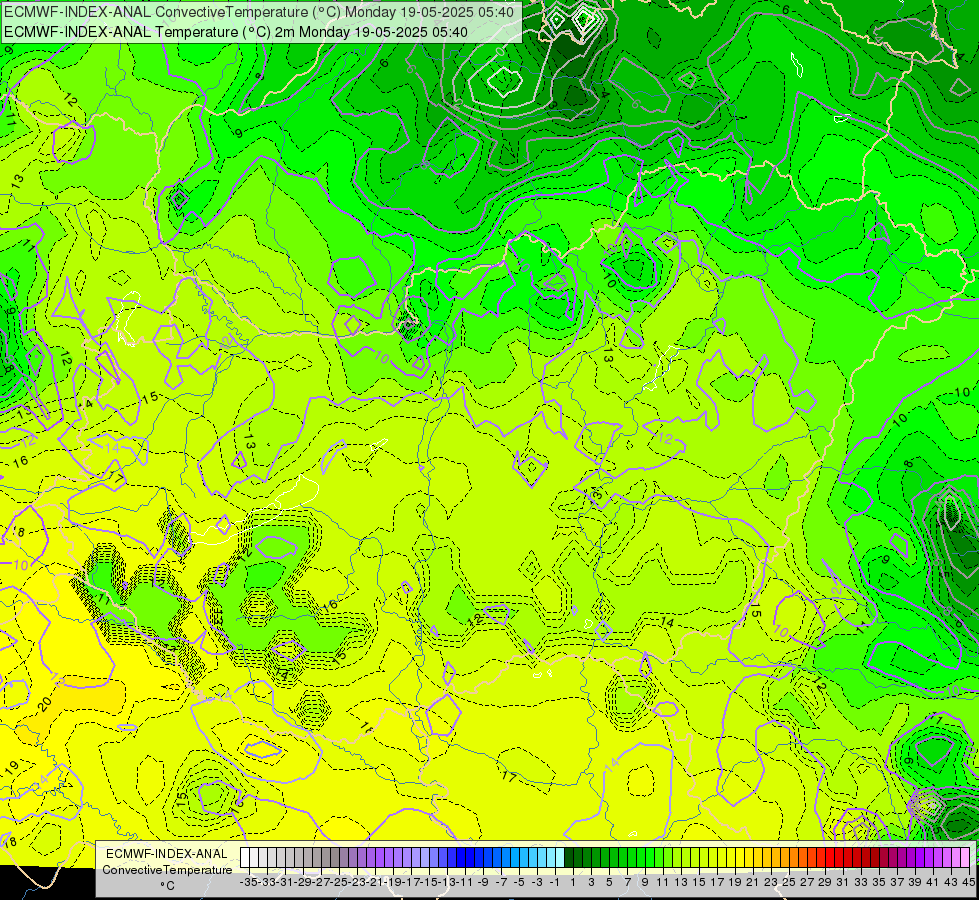Click the legend scale value '25'

tap(789, 882)
